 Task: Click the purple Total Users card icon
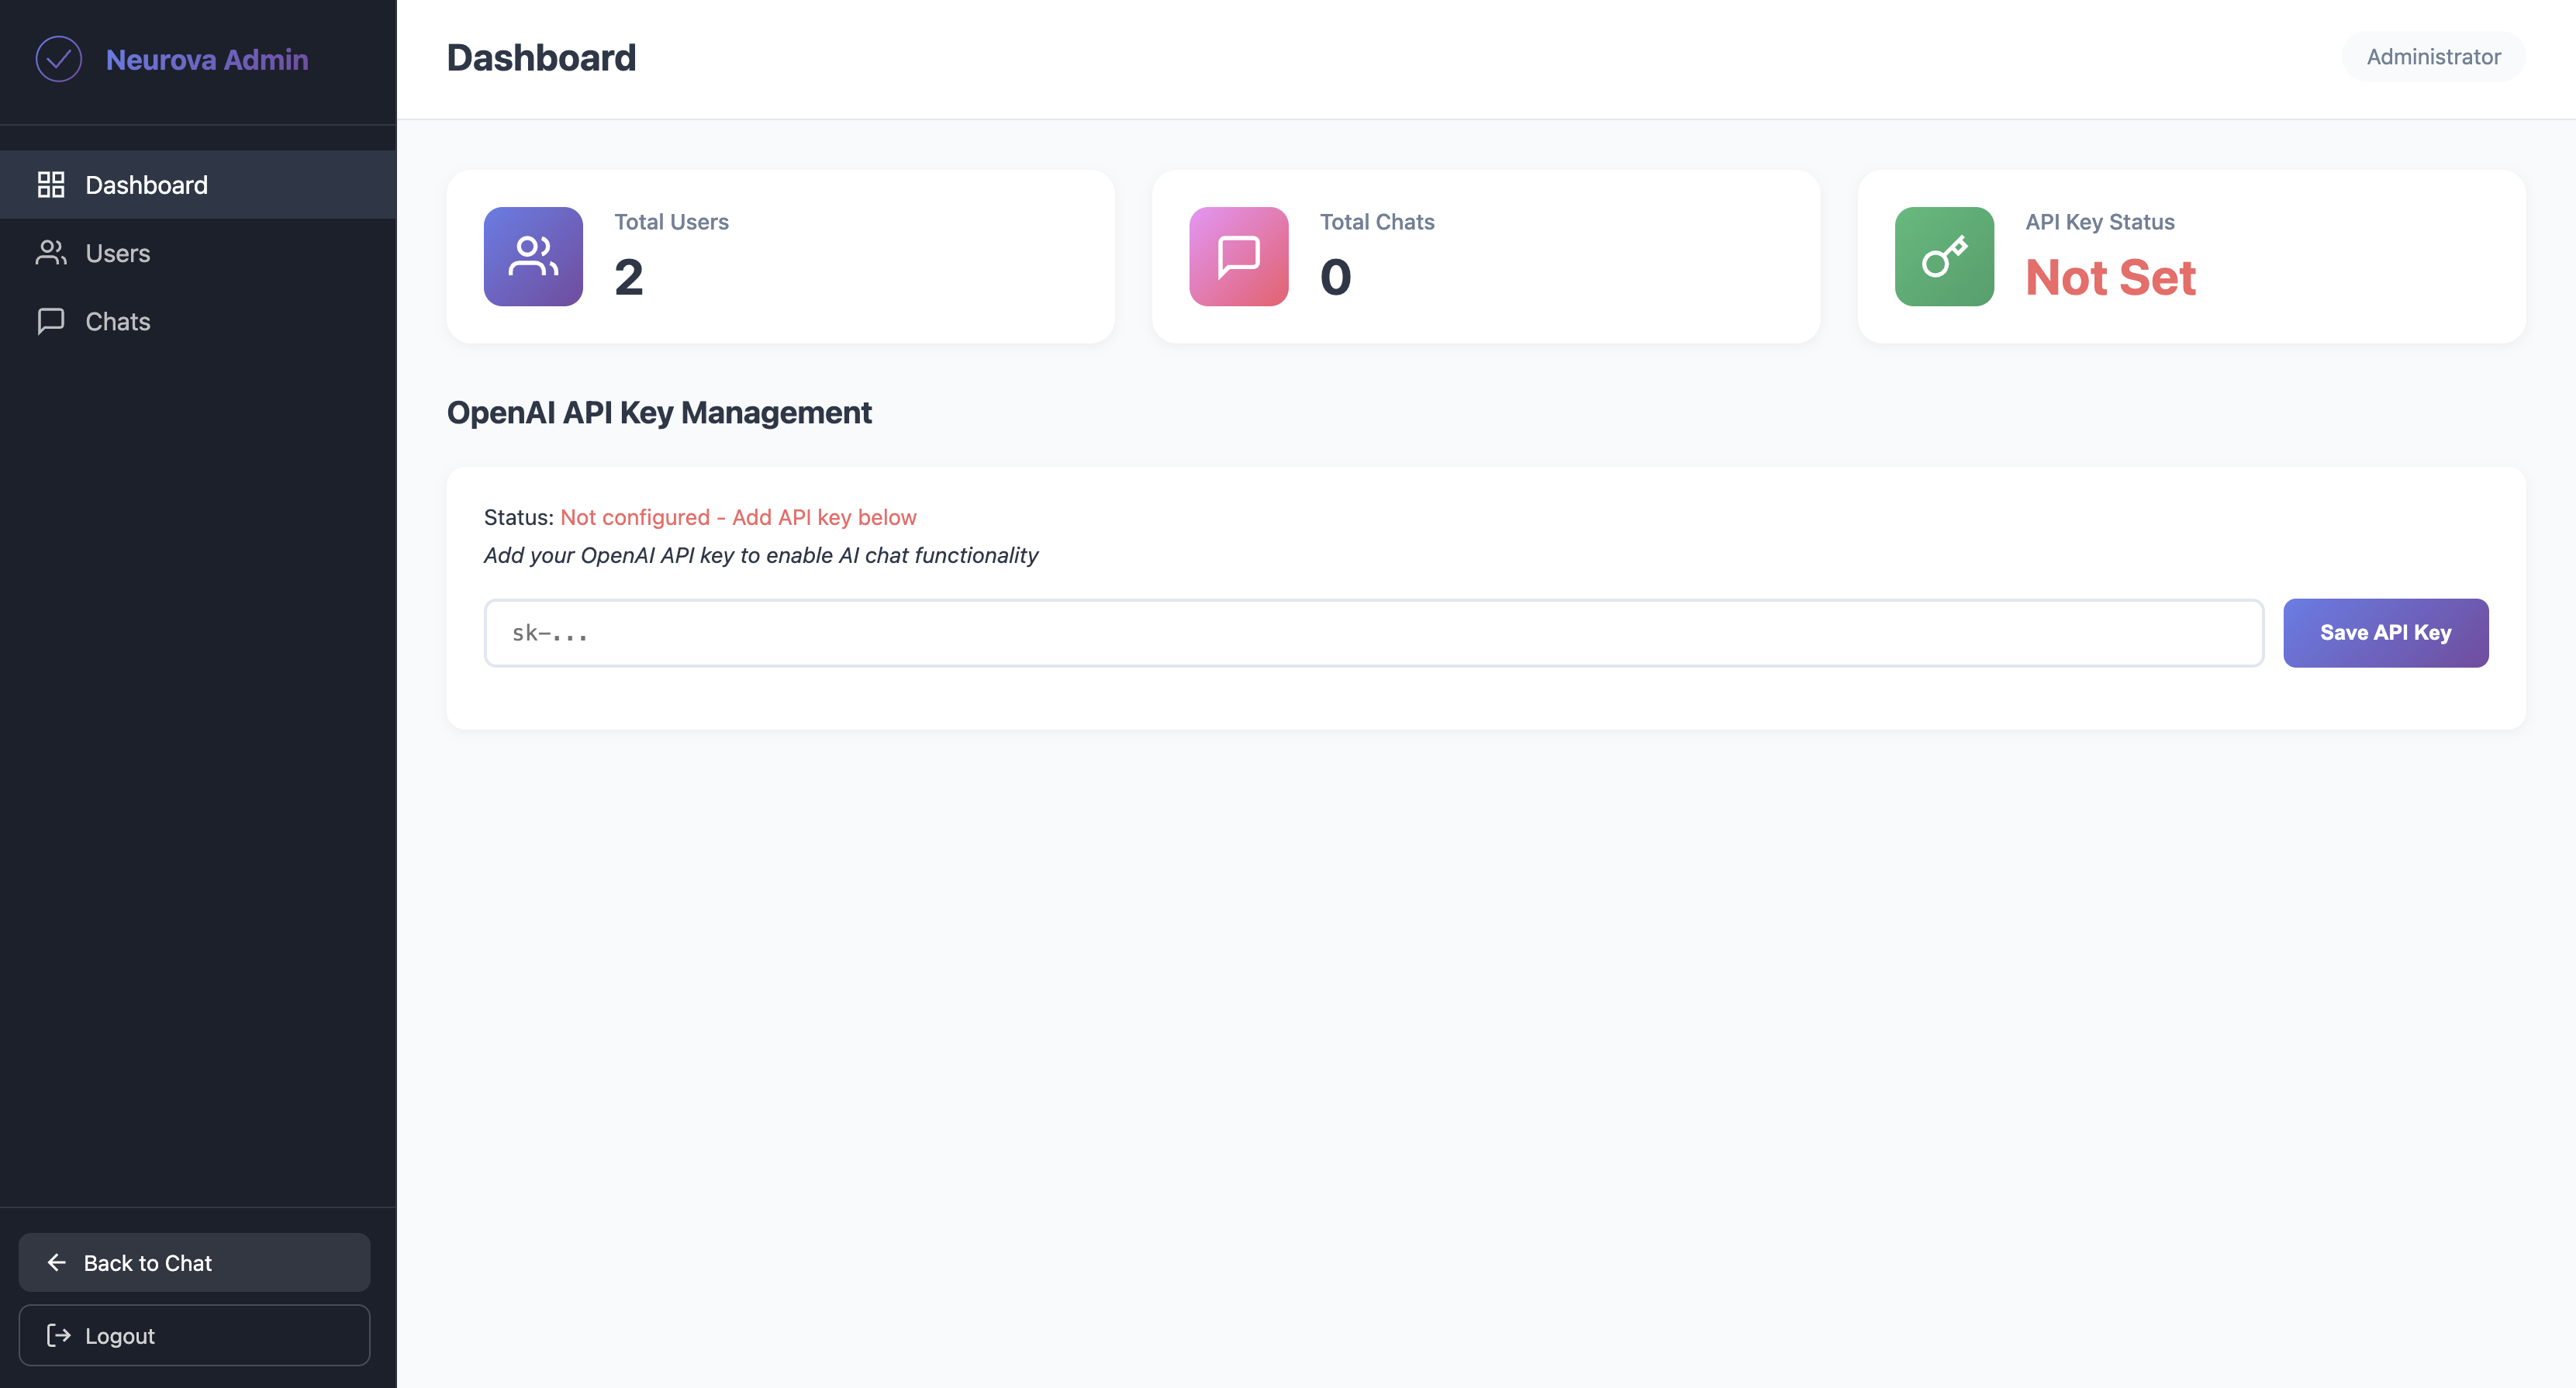[x=533, y=256]
